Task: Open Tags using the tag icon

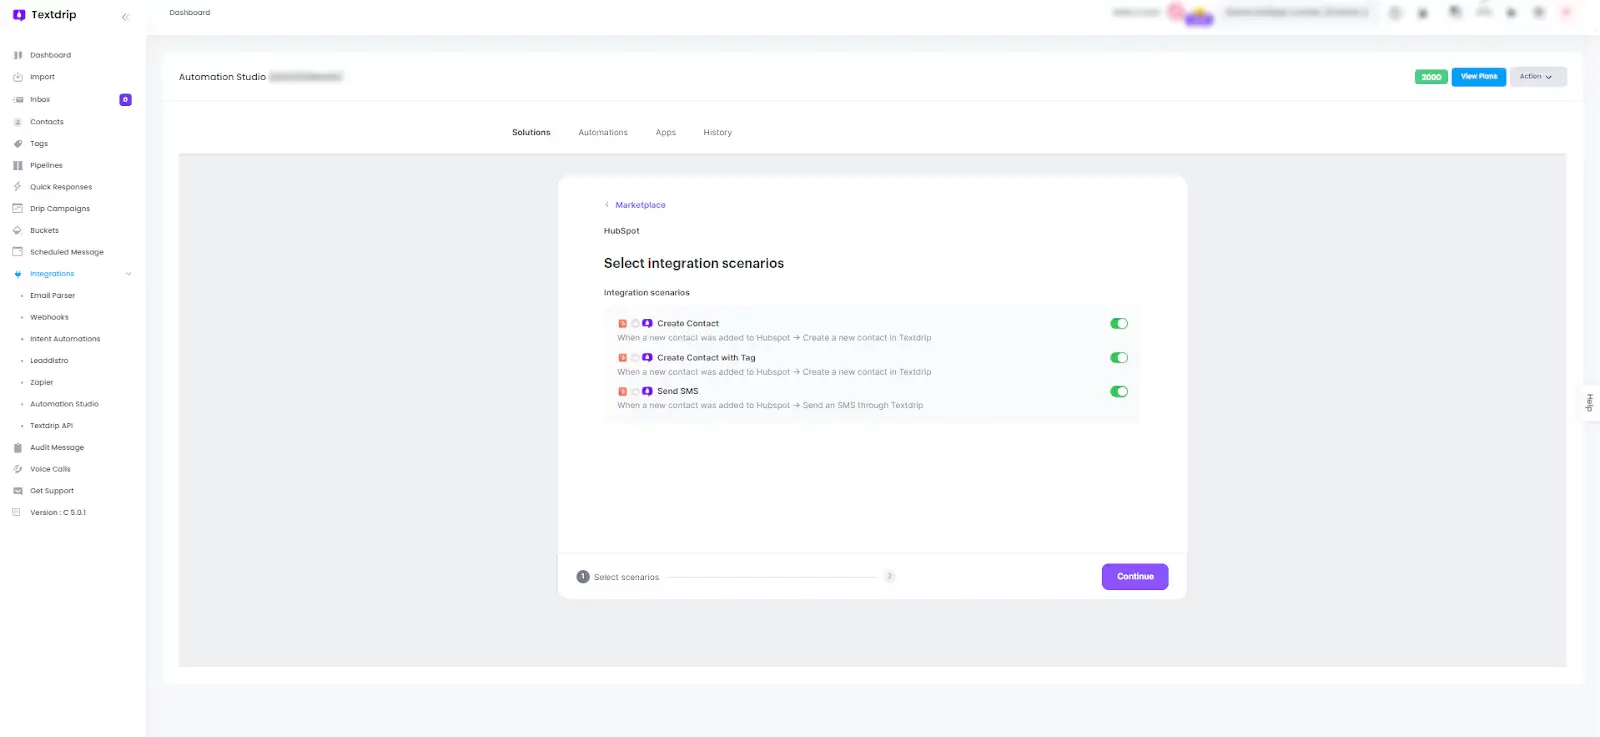Action: (x=18, y=144)
